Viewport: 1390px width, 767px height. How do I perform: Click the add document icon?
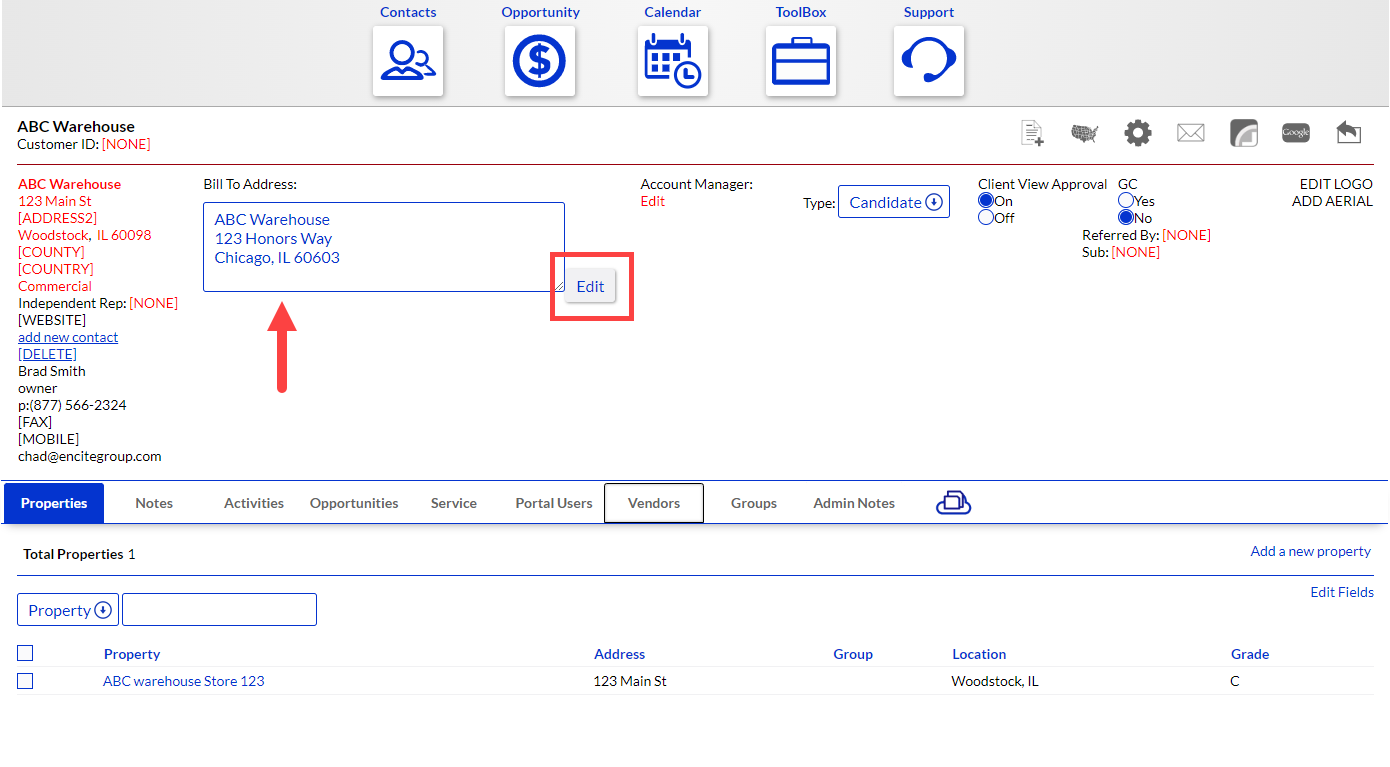point(1032,133)
